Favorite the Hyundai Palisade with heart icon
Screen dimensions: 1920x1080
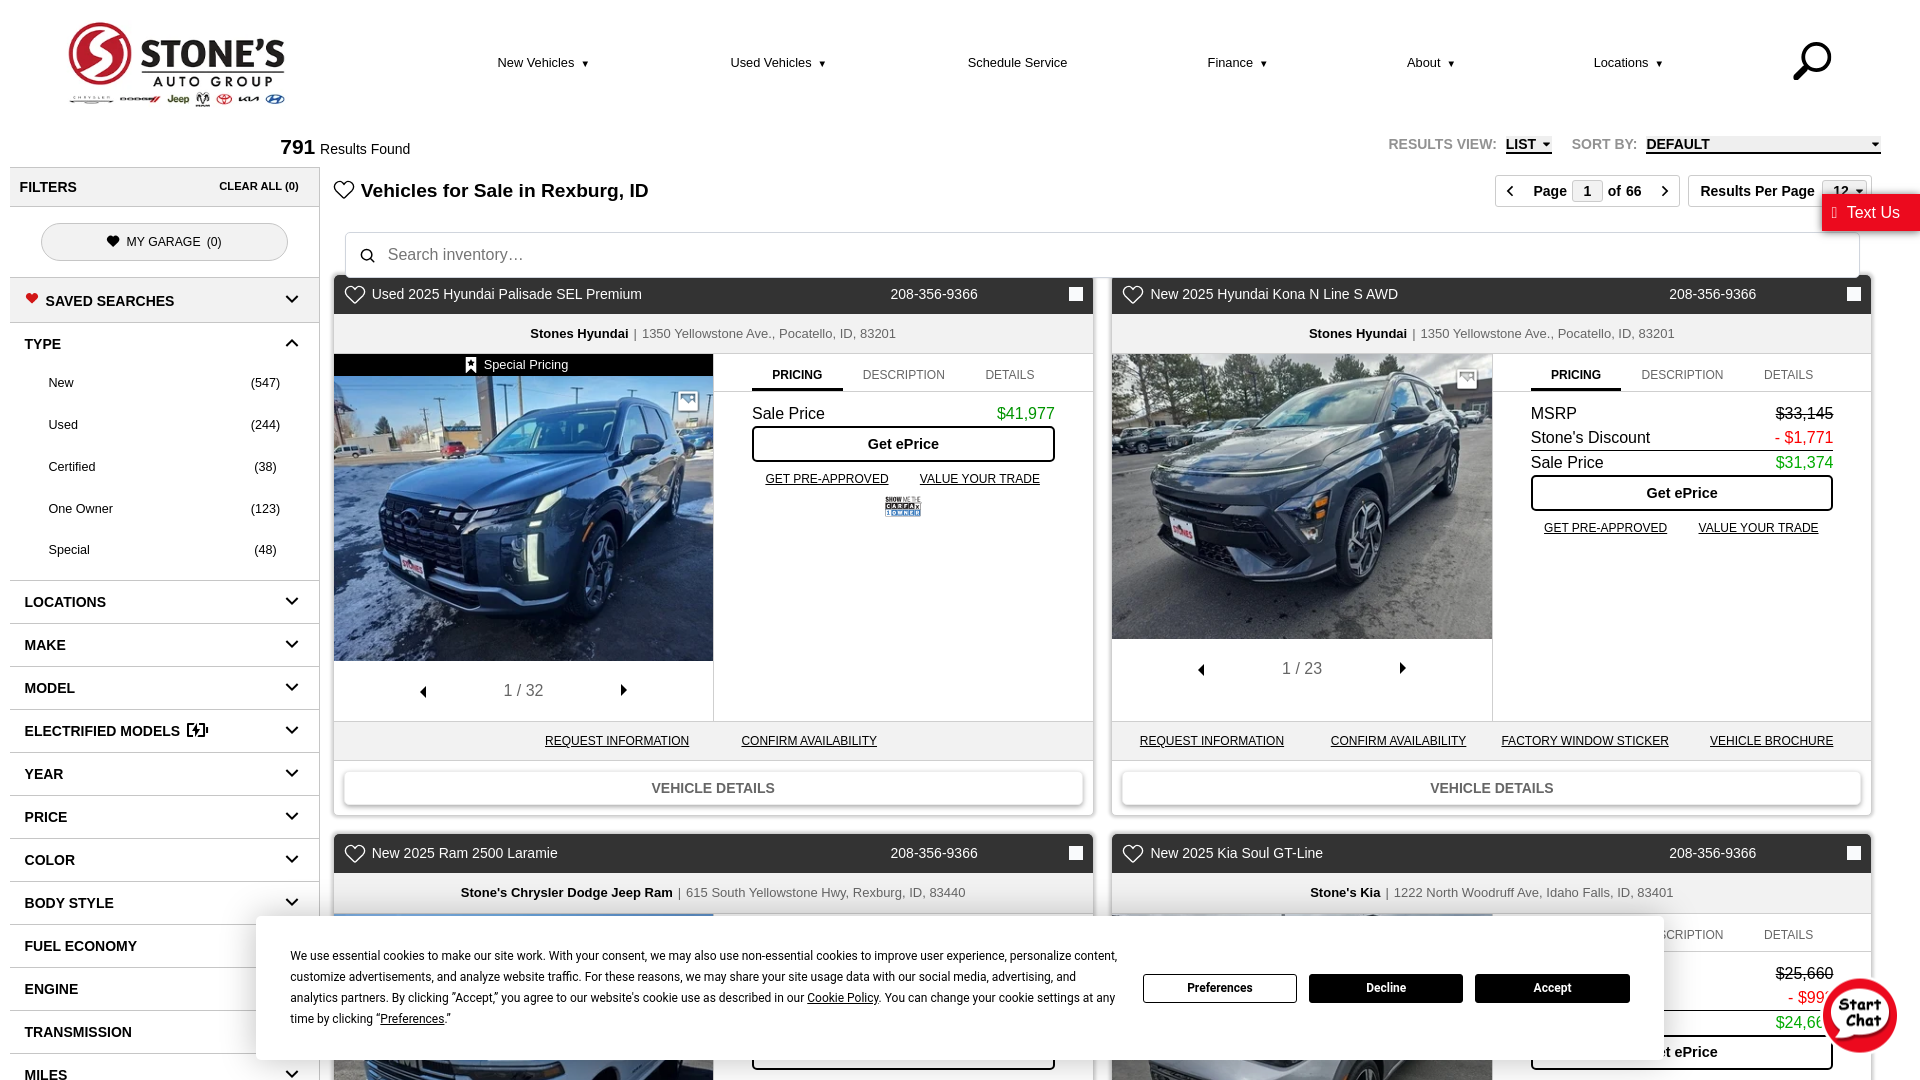tap(354, 295)
